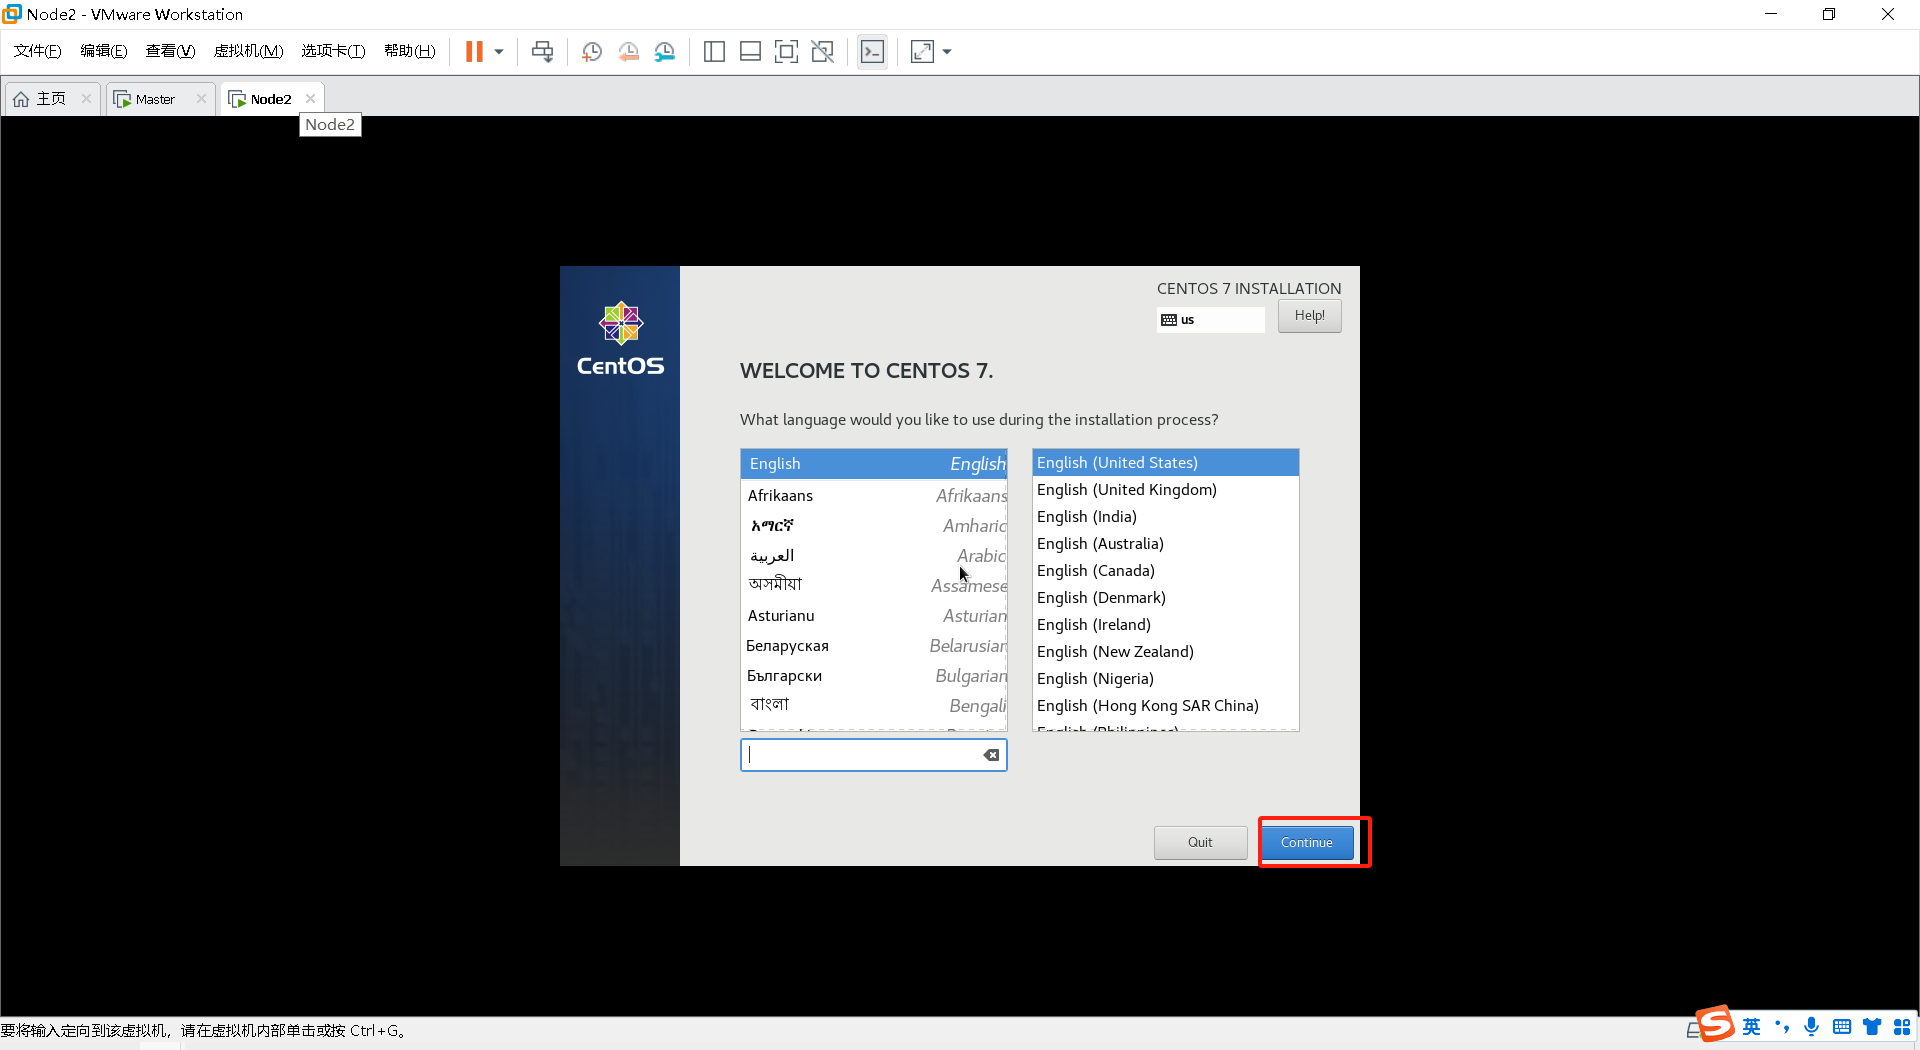The height and width of the screenshot is (1050, 1920).
Task: Clear the language search field with its backspace icon
Action: (991, 755)
